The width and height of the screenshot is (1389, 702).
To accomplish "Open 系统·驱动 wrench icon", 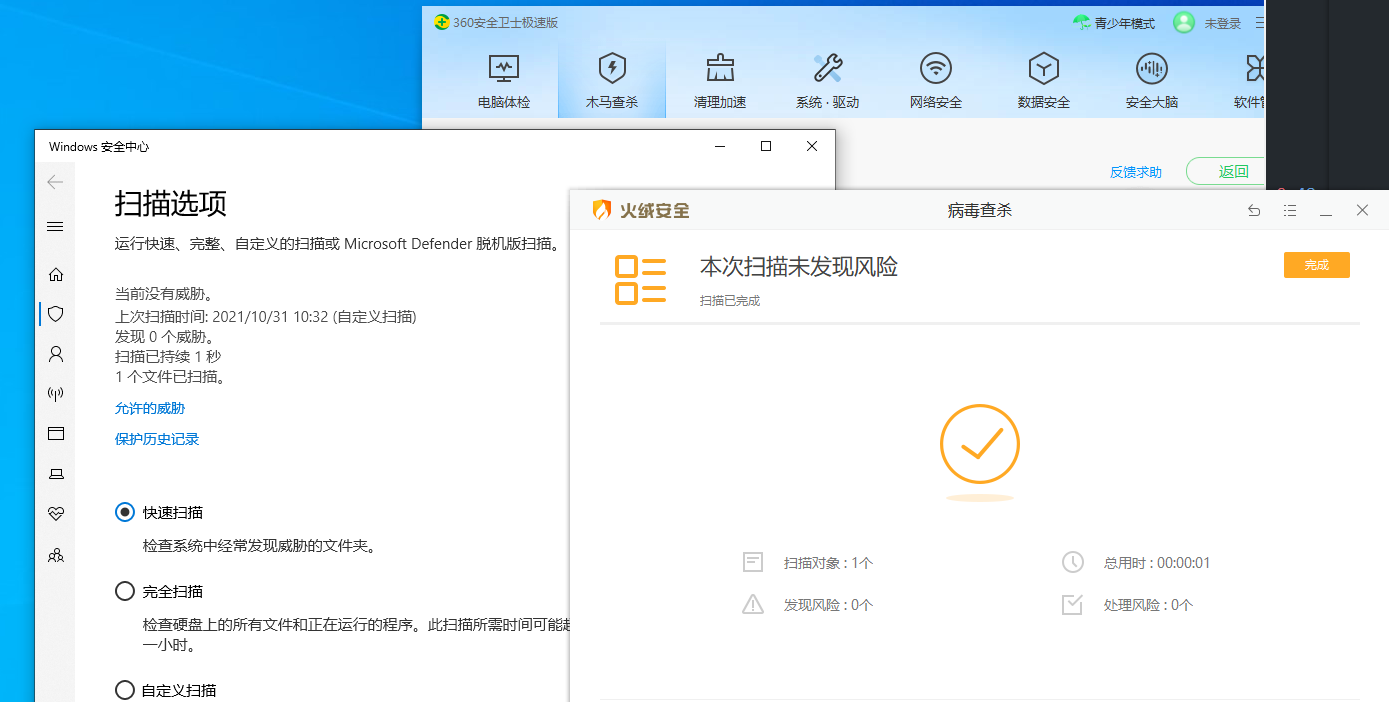I will (x=827, y=81).
